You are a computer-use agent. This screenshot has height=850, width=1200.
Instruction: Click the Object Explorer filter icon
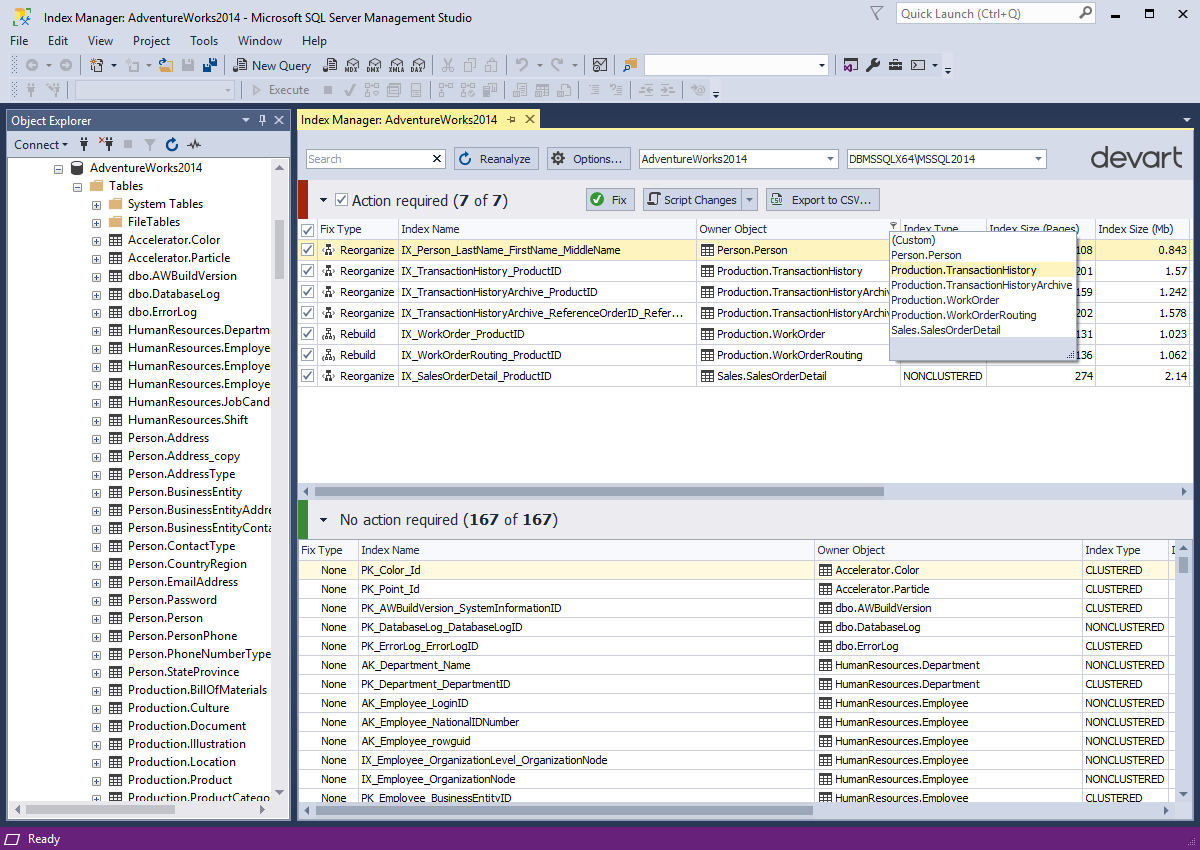[150, 145]
